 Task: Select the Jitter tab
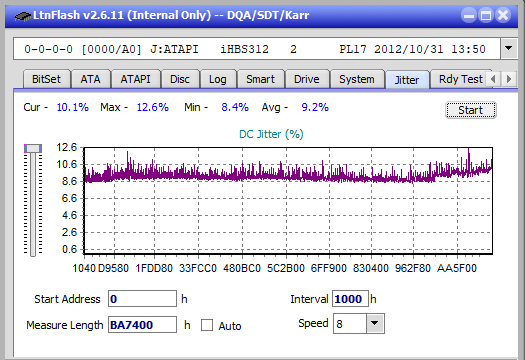tap(407, 80)
